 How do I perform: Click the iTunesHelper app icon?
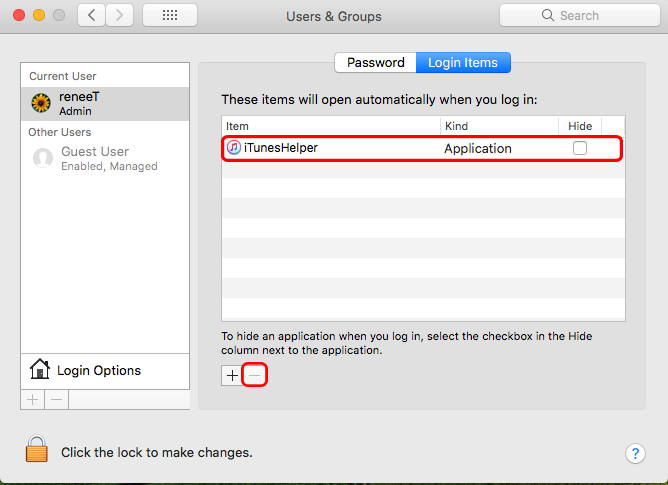coord(233,148)
